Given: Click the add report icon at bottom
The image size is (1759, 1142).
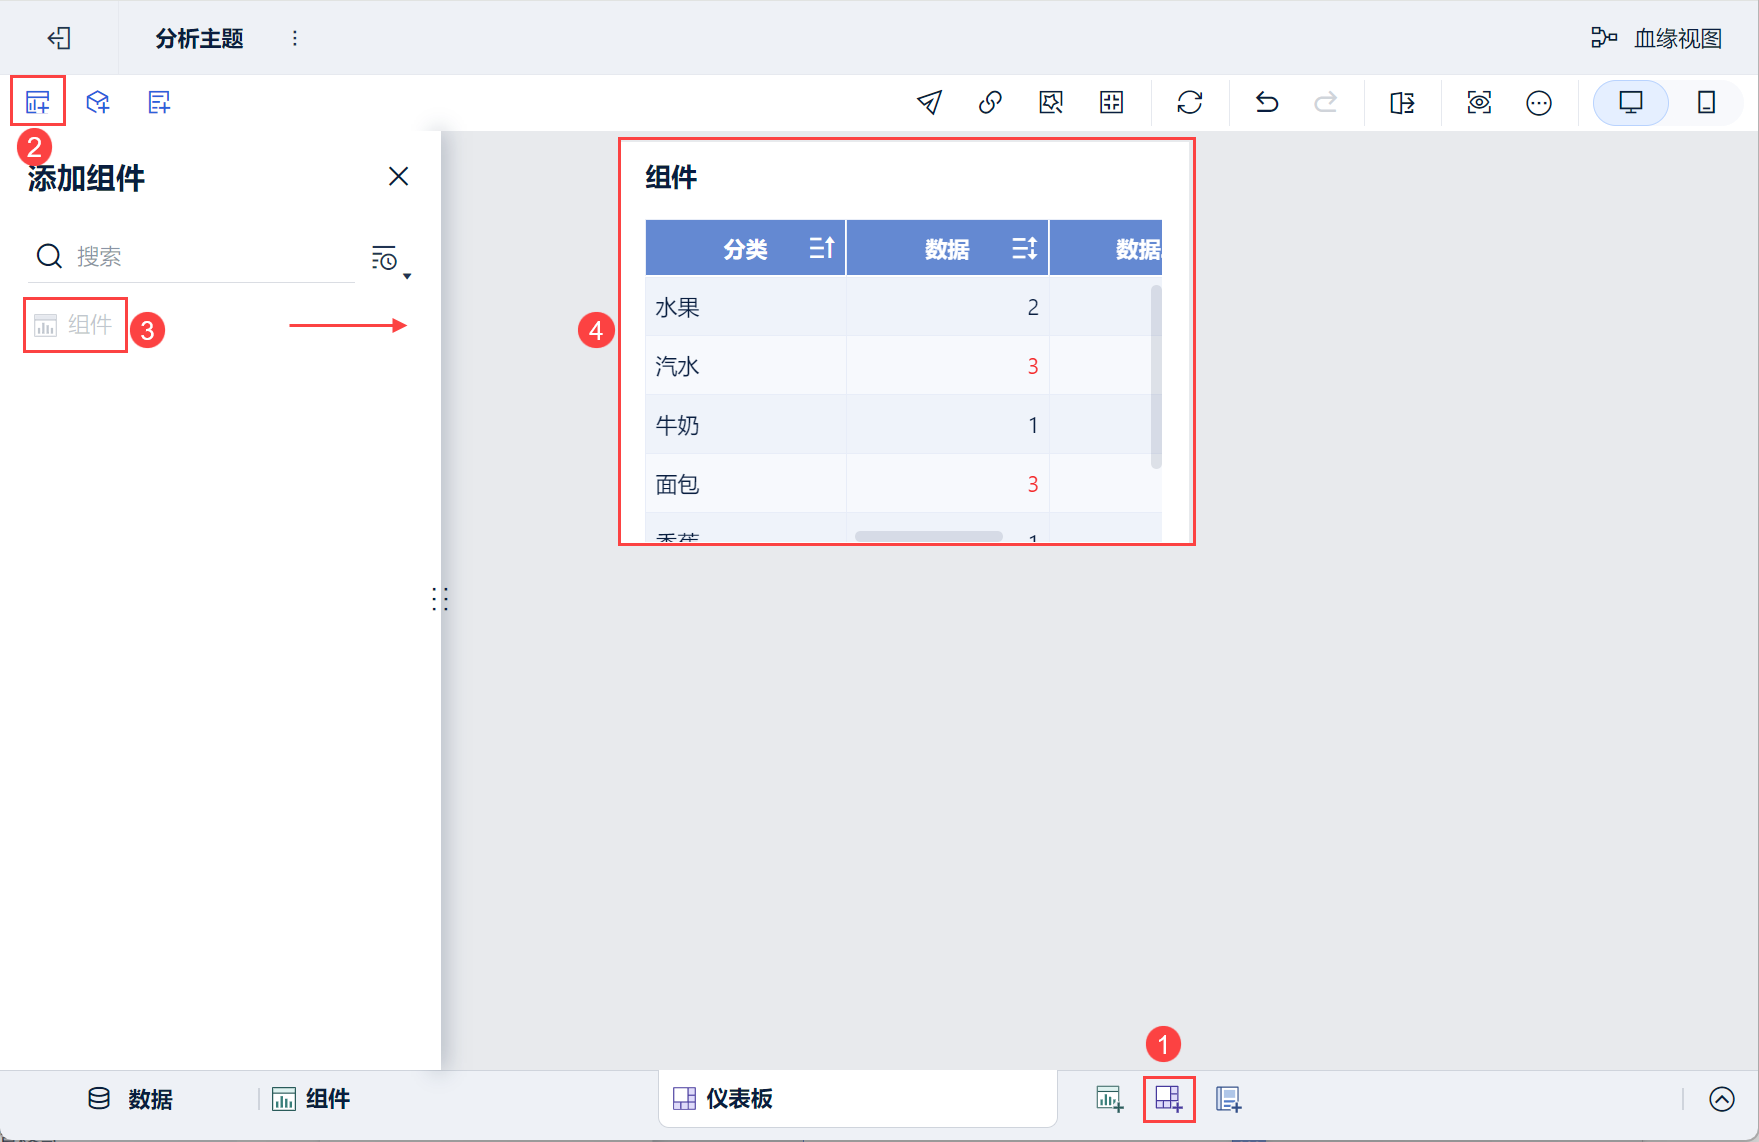Looking at the screenshot, I should (x=1228, y=1098).
